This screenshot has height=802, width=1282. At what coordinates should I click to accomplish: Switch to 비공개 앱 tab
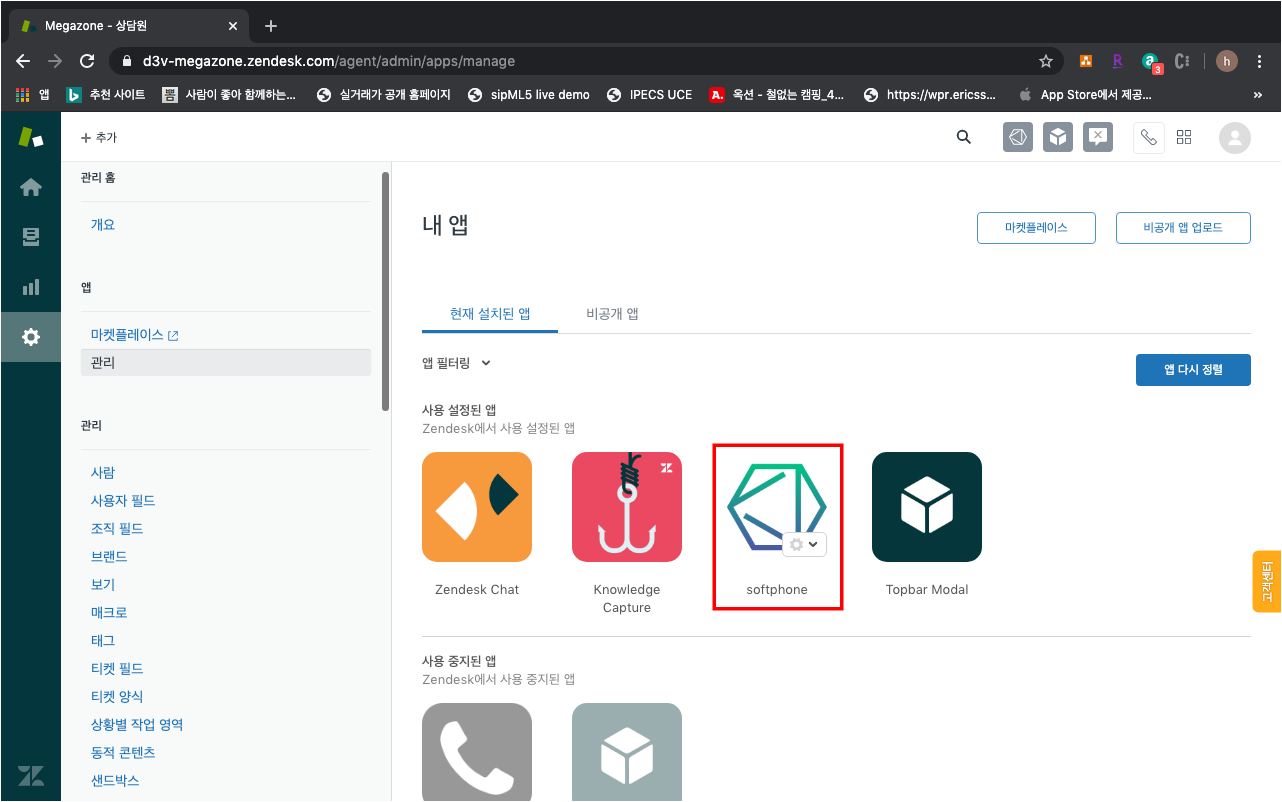click(612, 314)
